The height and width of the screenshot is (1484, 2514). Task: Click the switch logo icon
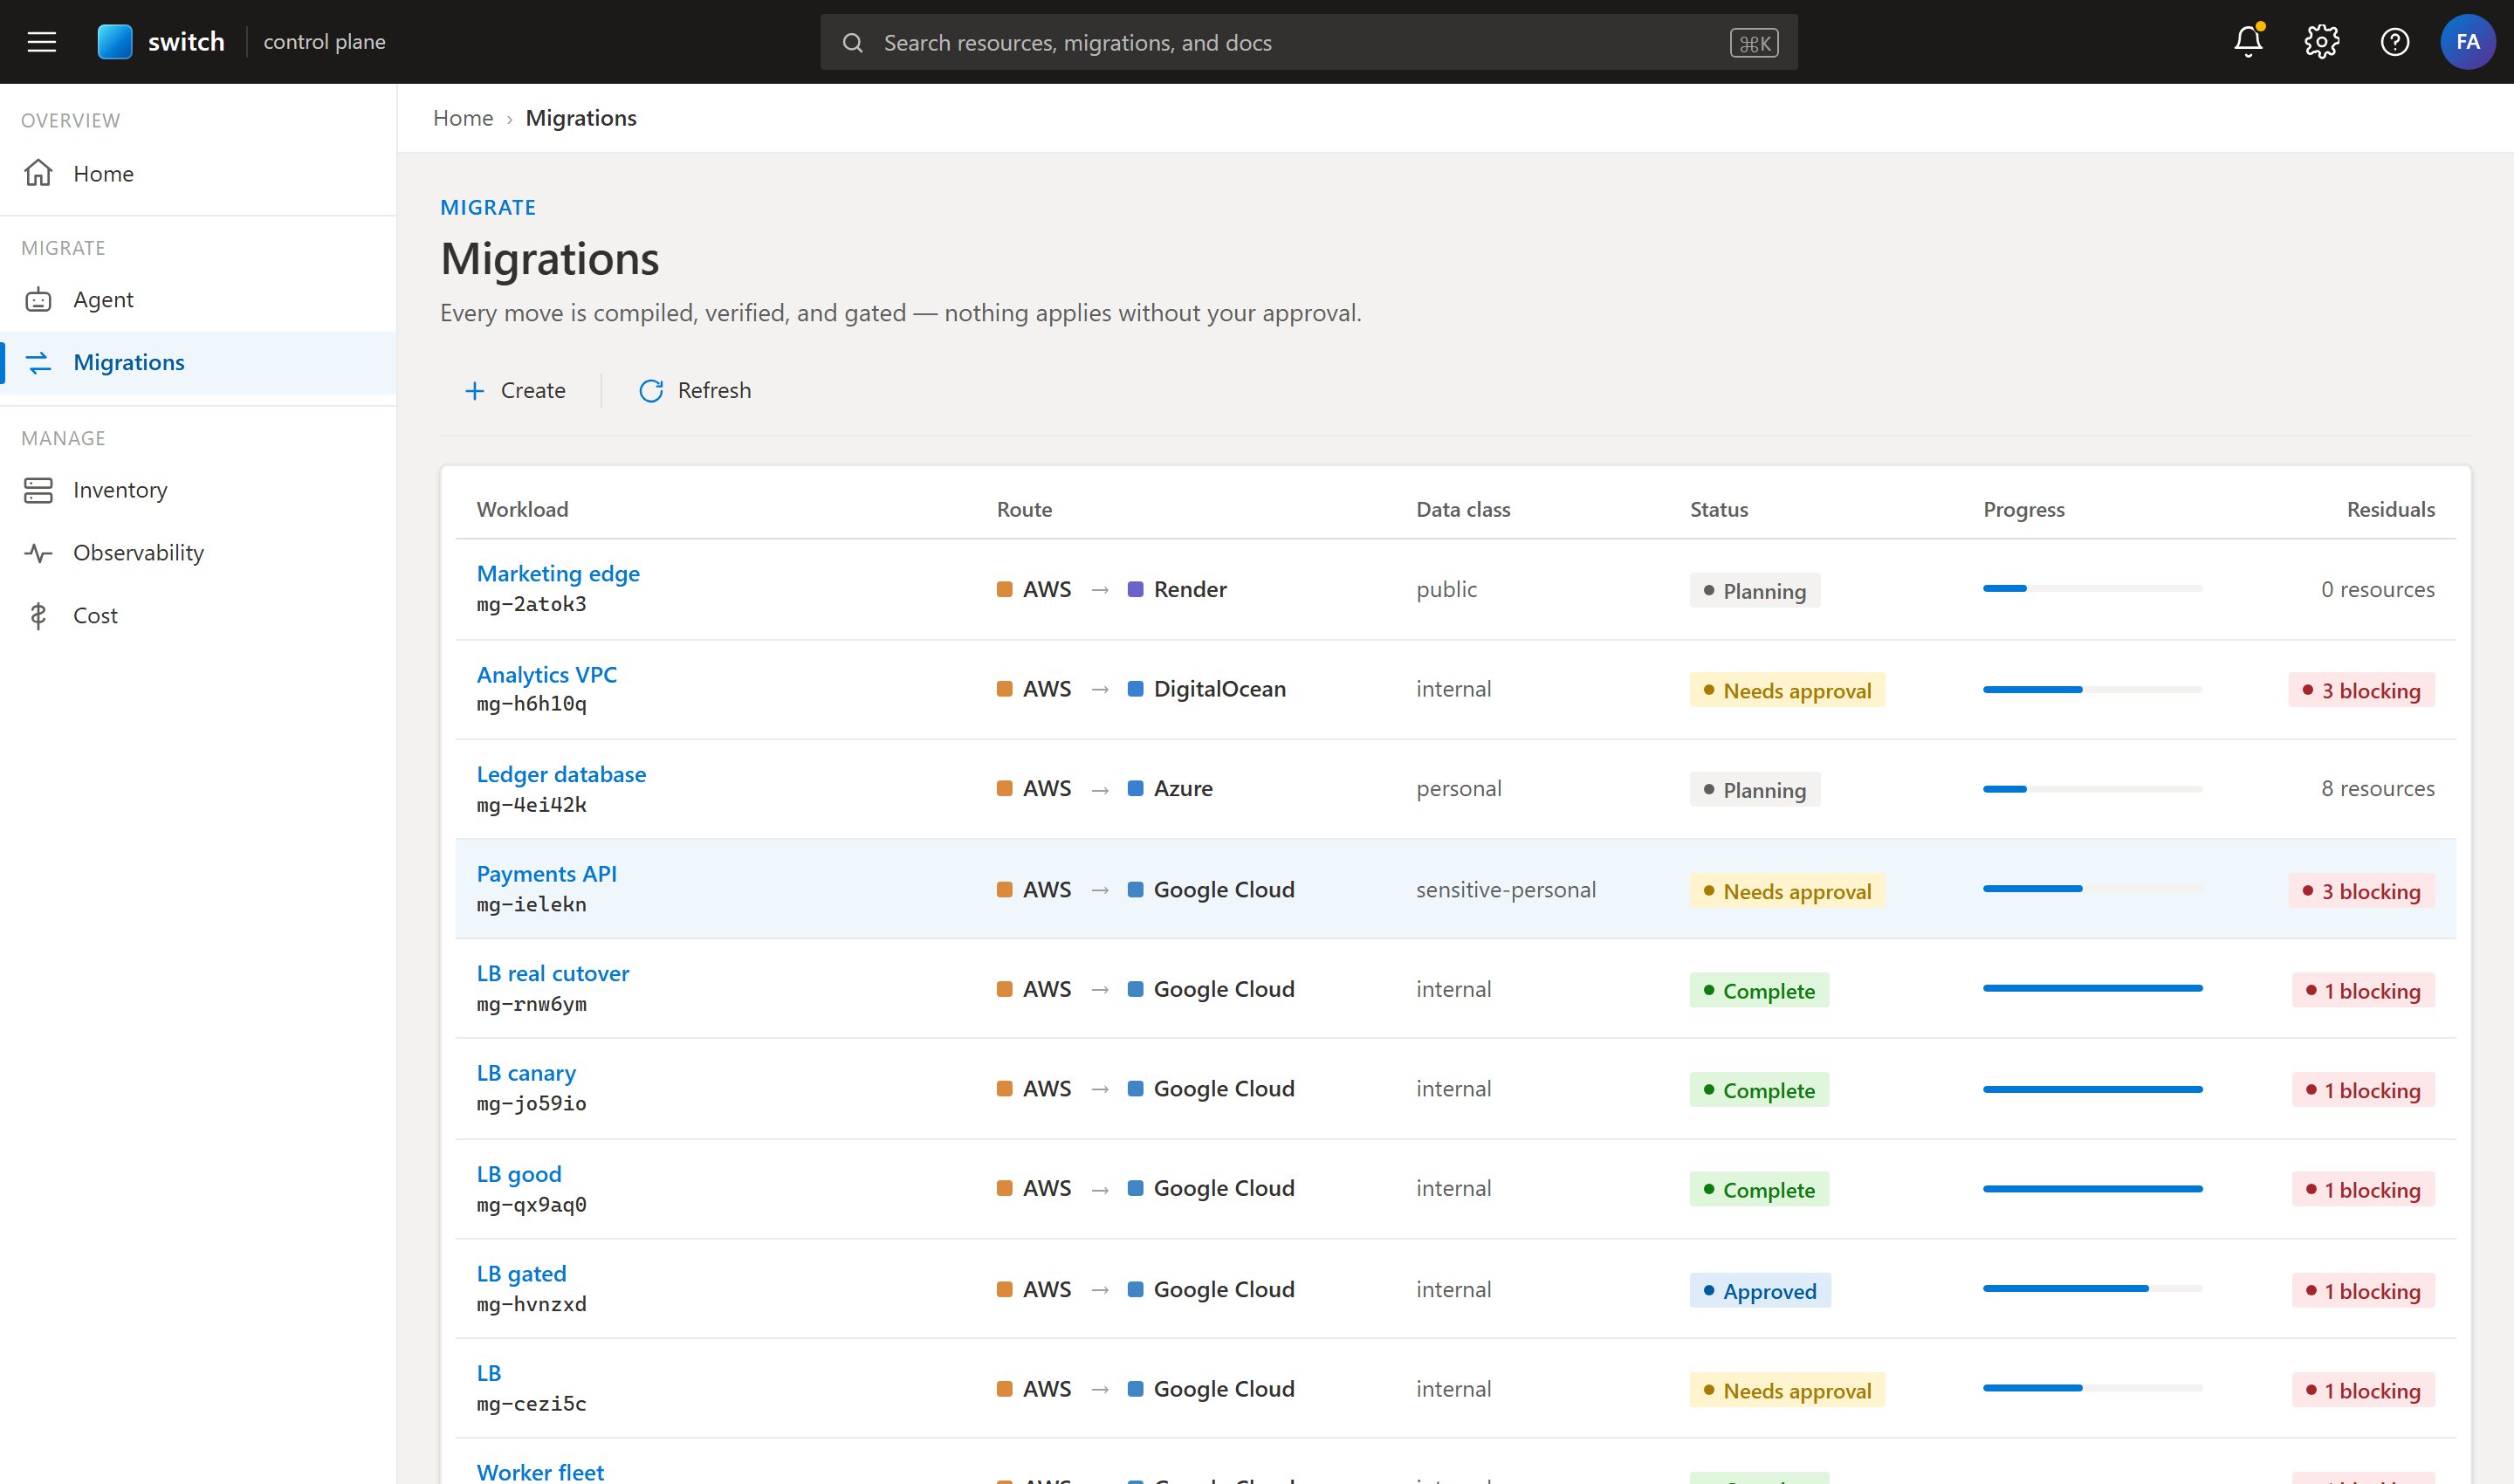click(x=115, y=42)
